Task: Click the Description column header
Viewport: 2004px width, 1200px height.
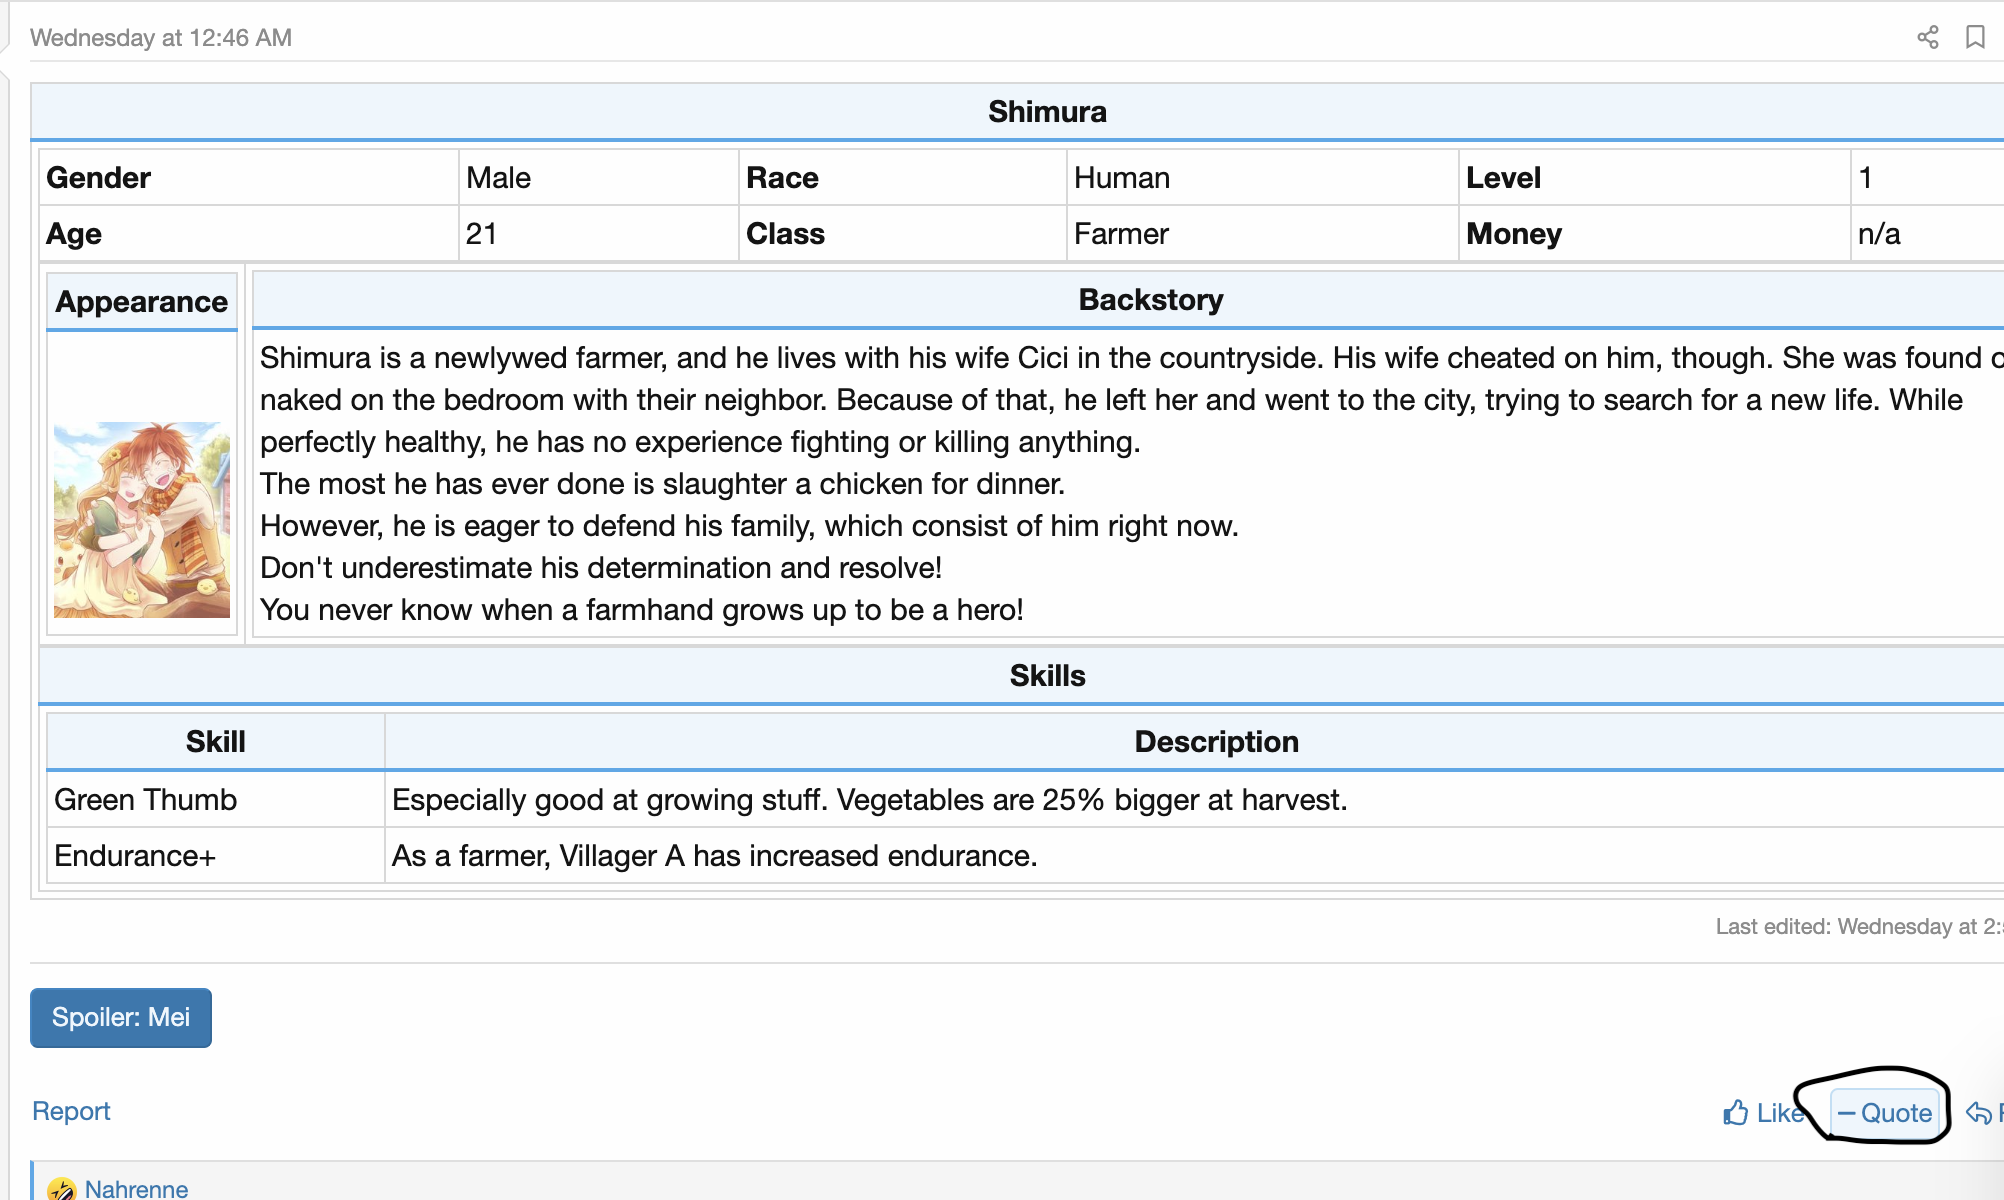Action: (x=1215, y=742)
